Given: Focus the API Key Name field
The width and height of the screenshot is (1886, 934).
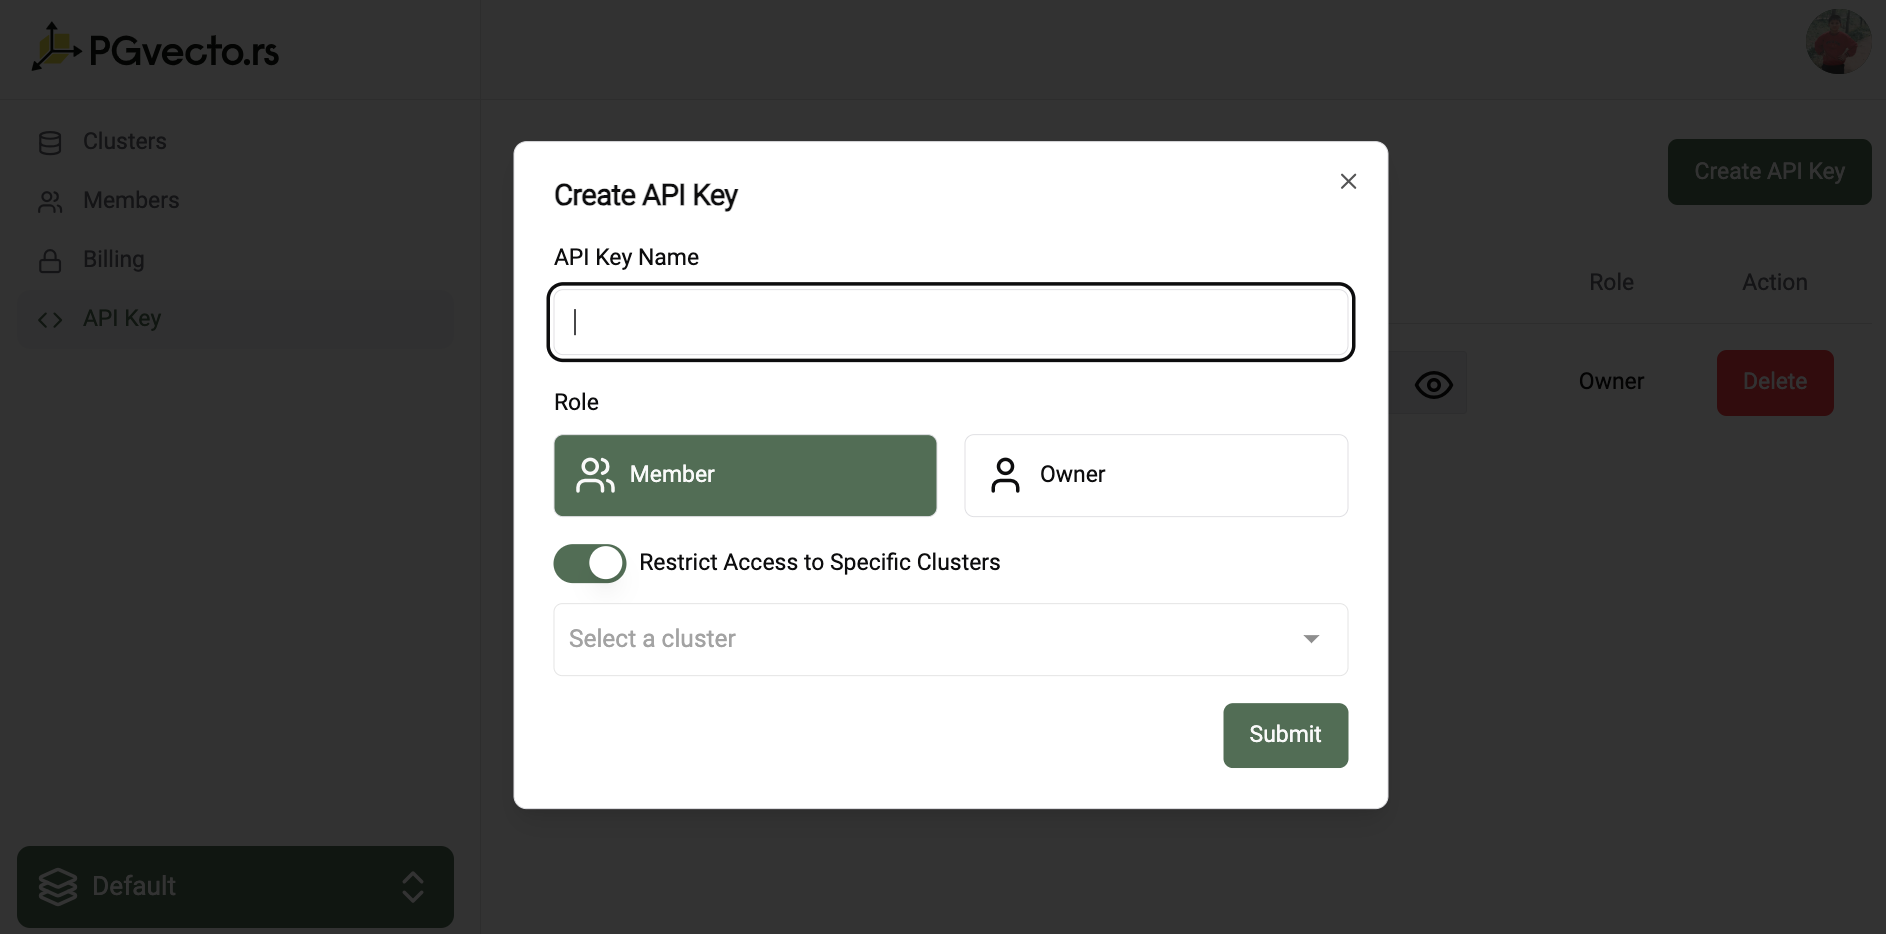Looking at the screenshot, I should point(950,322).
